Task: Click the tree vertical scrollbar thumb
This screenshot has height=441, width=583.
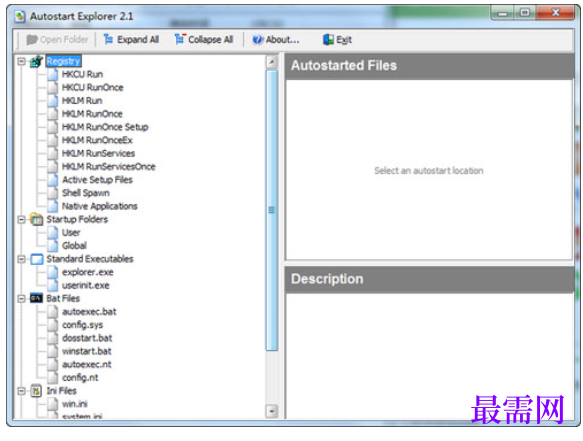Action: [272, 210]
